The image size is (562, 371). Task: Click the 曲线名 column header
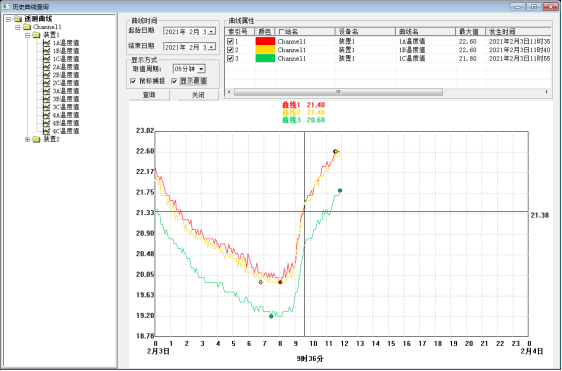point(426,32)
